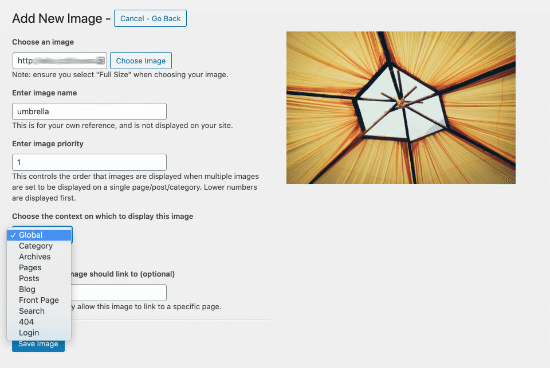Click the image URL input field
Viewport: 550px width, 368px height.
click(x=59, y=61)
